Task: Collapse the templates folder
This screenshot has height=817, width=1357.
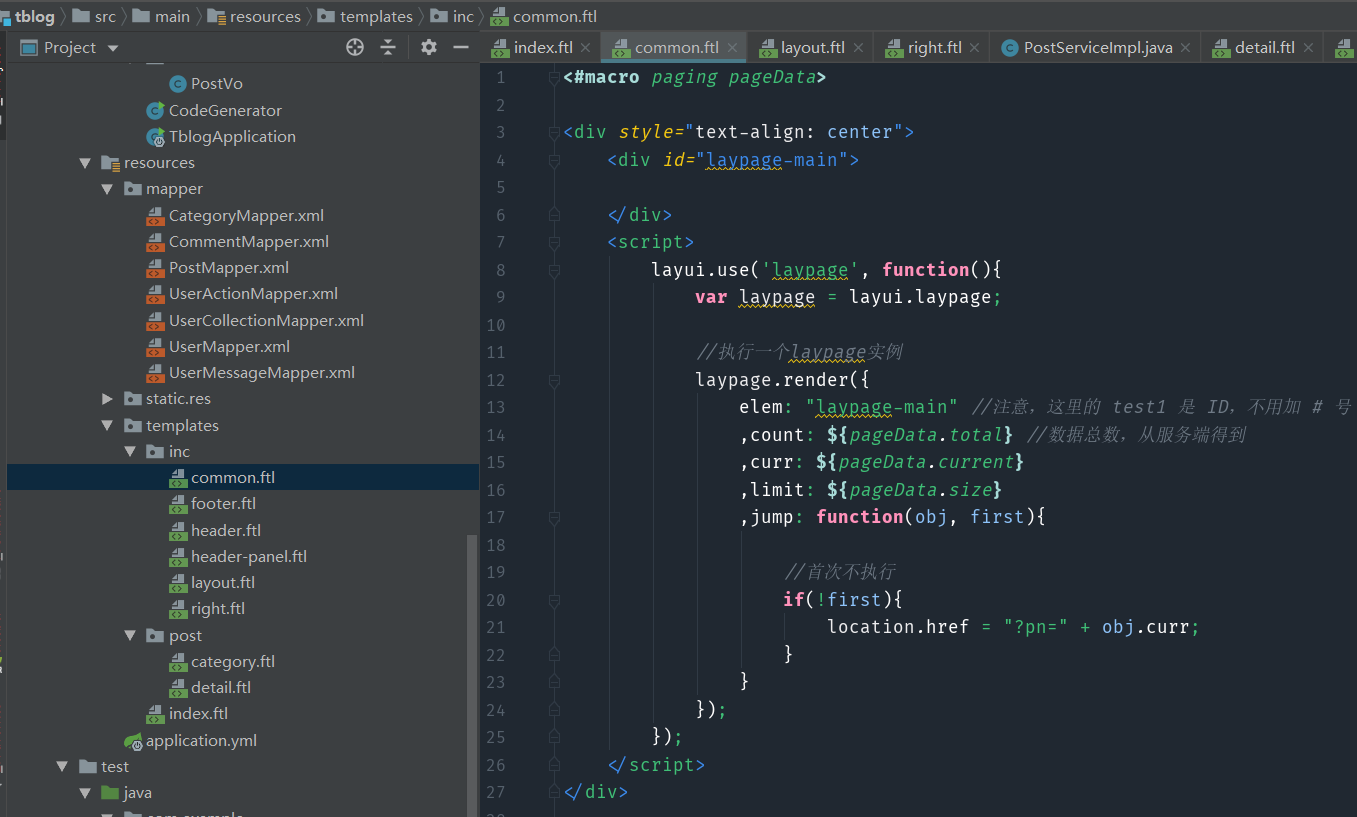Action: pos(107,425)
